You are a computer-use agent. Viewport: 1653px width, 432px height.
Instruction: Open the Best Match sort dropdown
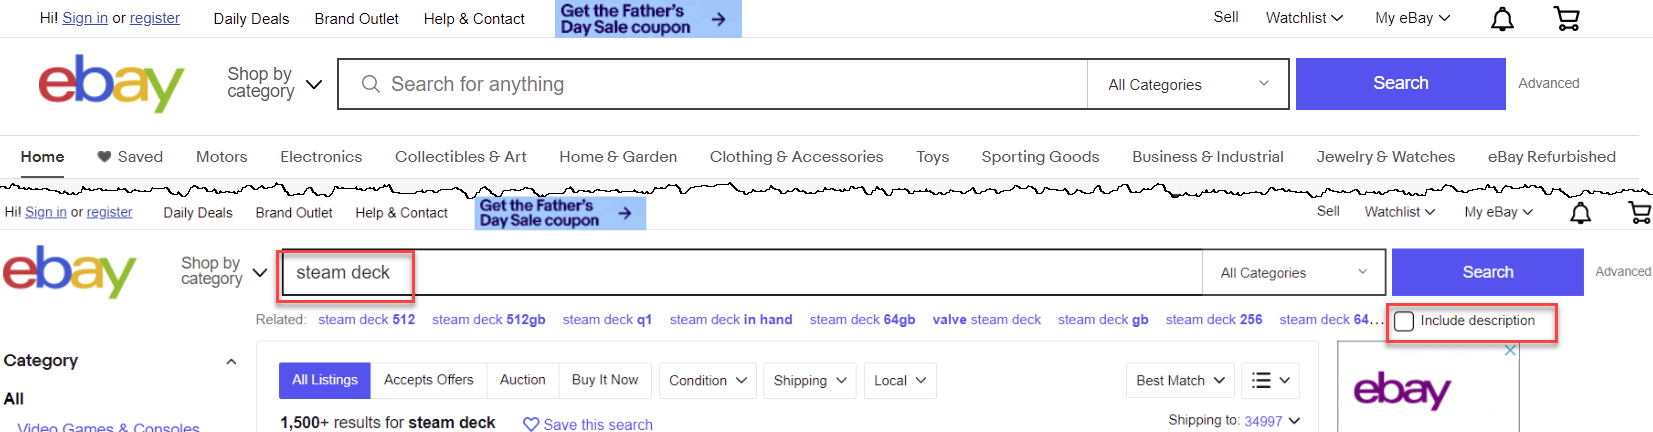tap(1180, 380)
